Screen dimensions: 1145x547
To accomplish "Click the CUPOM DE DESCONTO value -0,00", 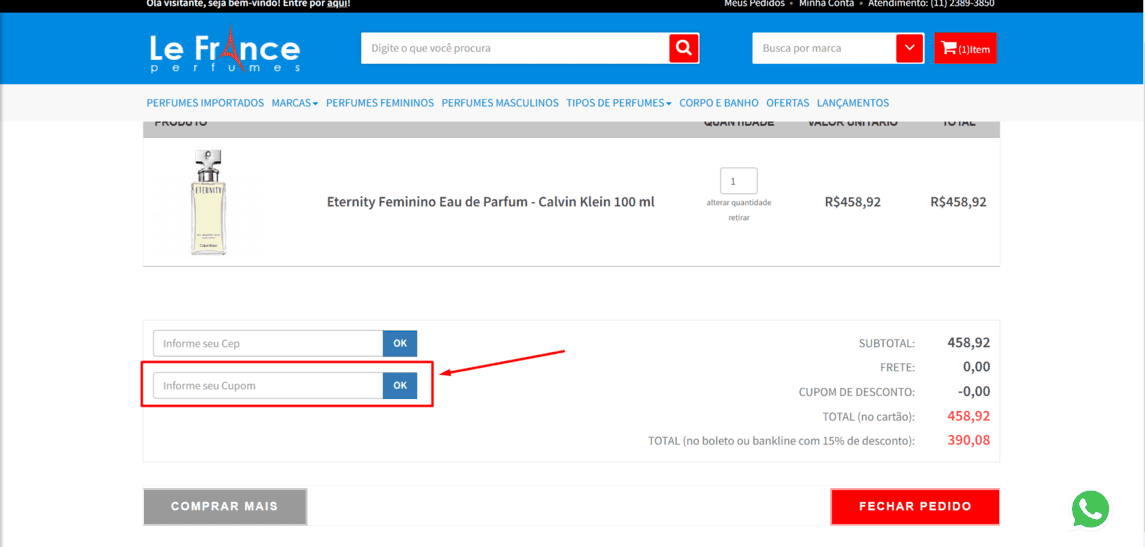I will coord(974,391).
